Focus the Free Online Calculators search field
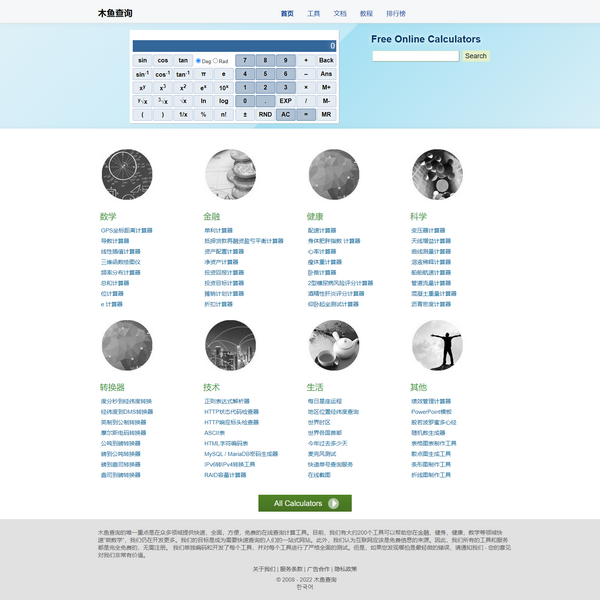The height and width of the screenshot is (600, 600). coord(415,56)
